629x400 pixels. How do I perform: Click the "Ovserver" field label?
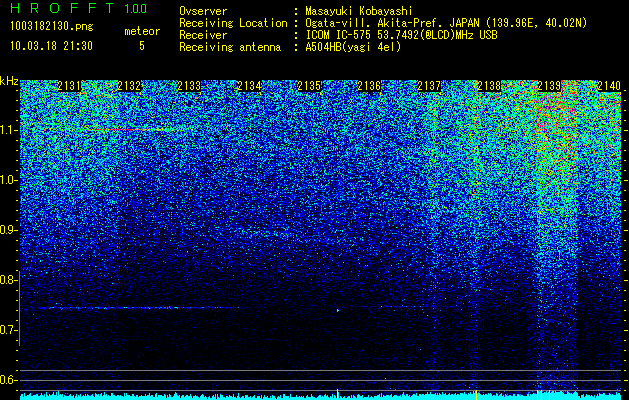click(x=203, y=11)
